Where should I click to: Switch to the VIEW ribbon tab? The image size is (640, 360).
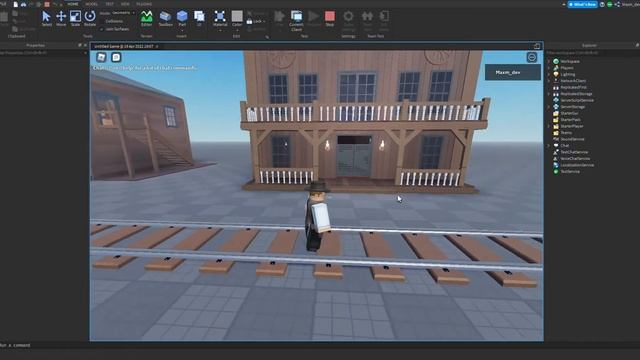125,4
